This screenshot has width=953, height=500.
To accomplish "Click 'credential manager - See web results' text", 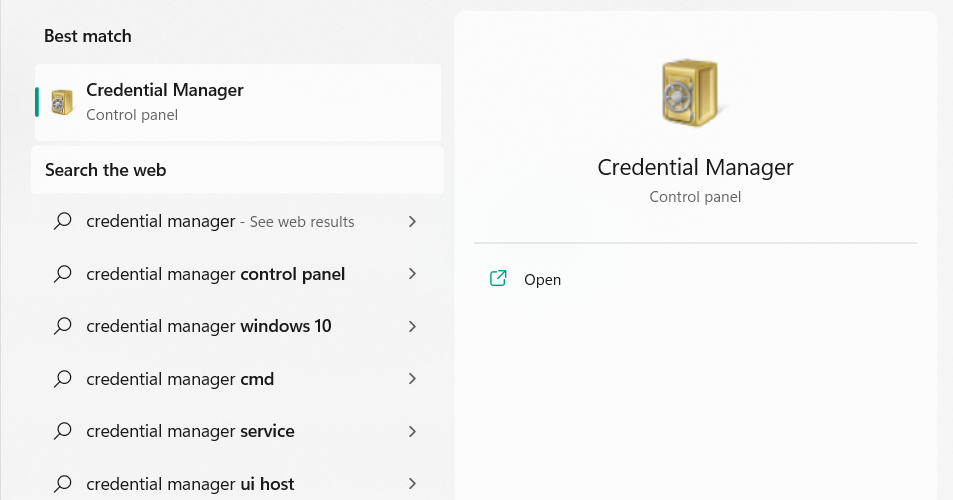I will (220, 221).
